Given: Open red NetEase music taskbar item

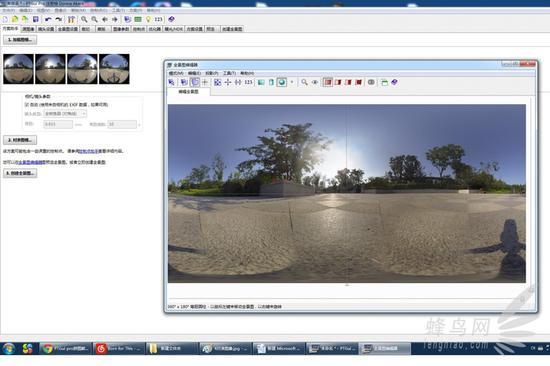Looking at the screenshot, I should (x=119, y=348).
